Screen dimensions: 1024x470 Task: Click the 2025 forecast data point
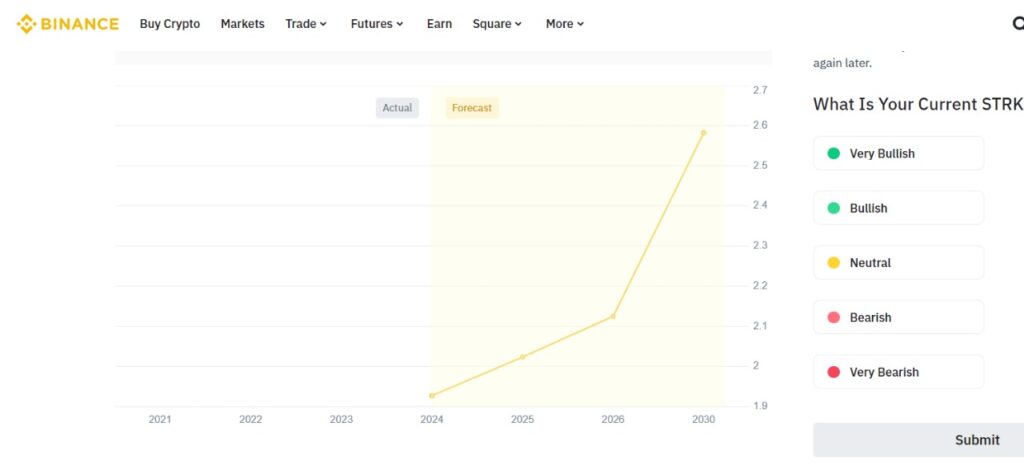pos(522,356)
